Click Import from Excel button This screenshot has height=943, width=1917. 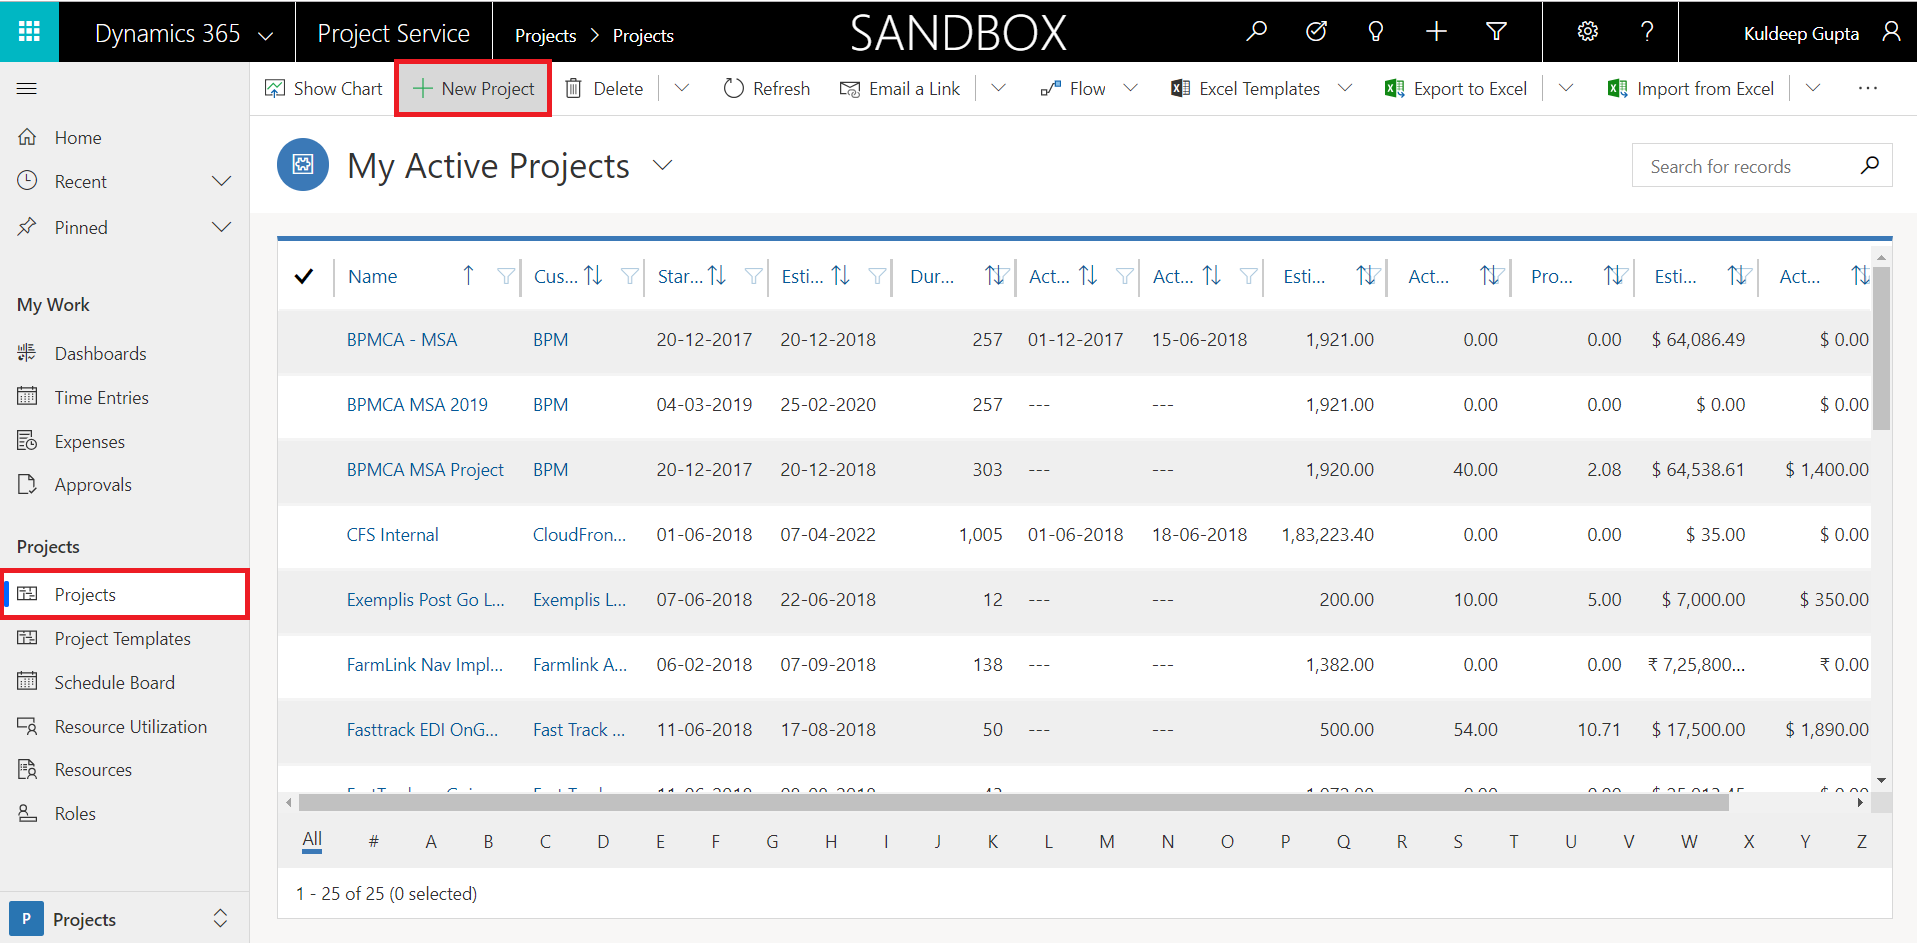pos(1691,89)
